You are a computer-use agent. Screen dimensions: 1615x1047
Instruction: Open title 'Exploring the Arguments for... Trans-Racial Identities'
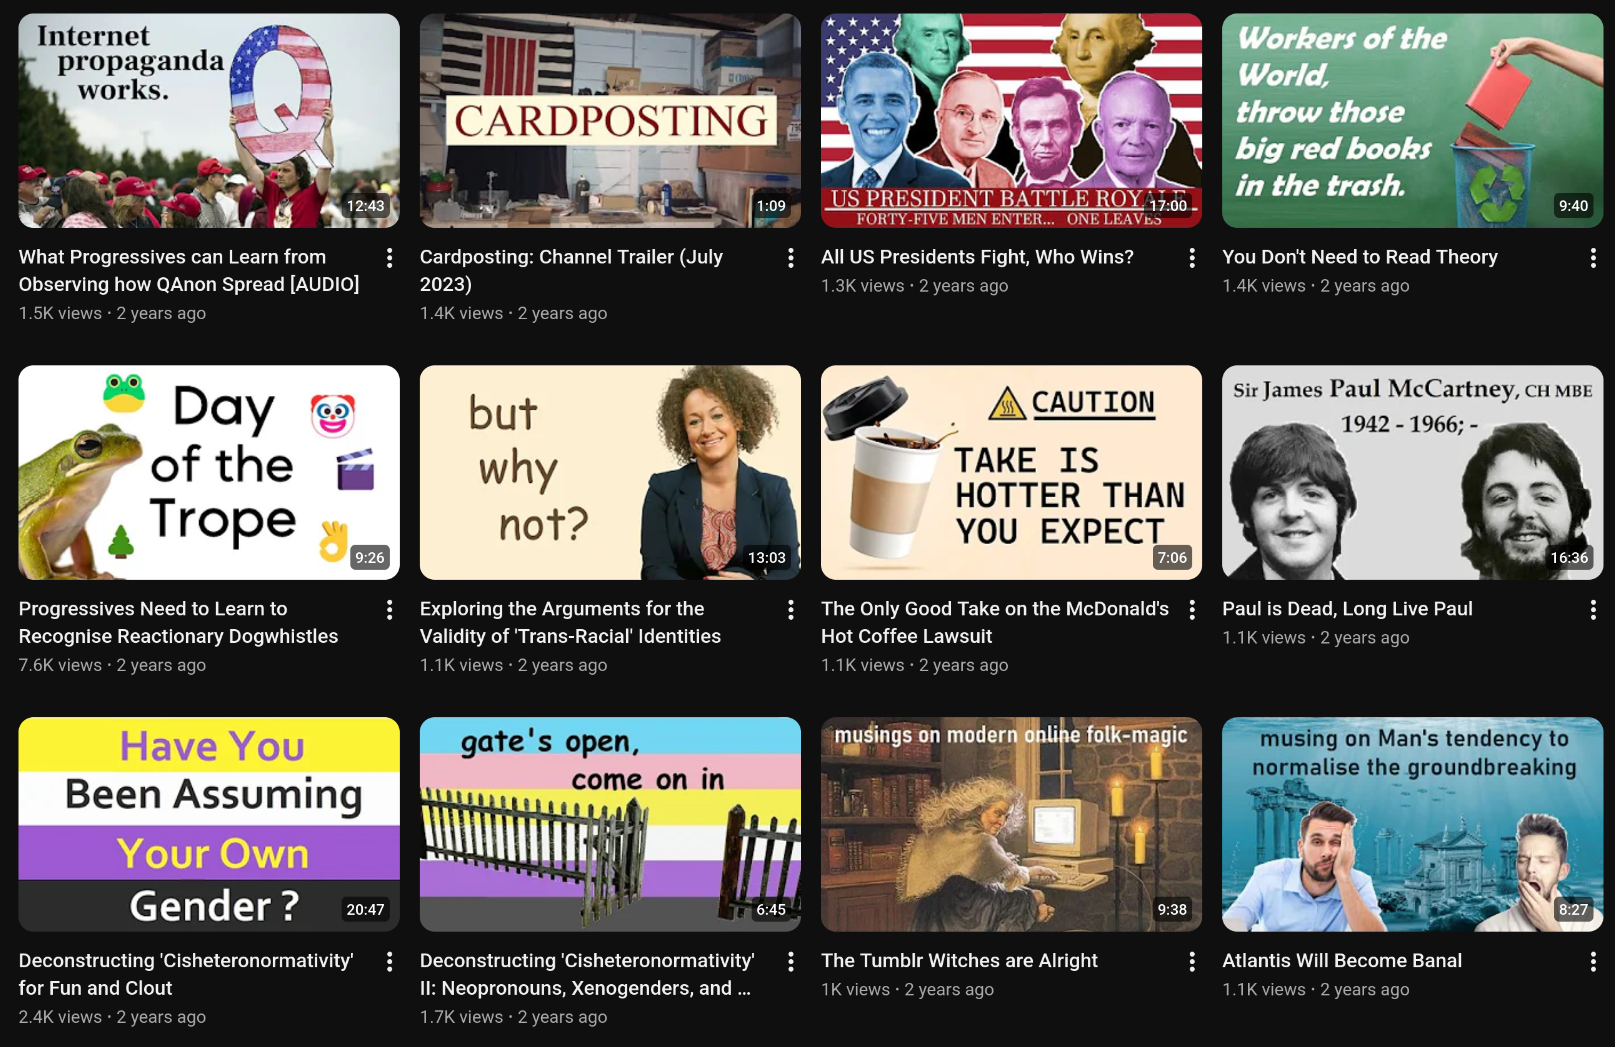click(x=570, y=622)
